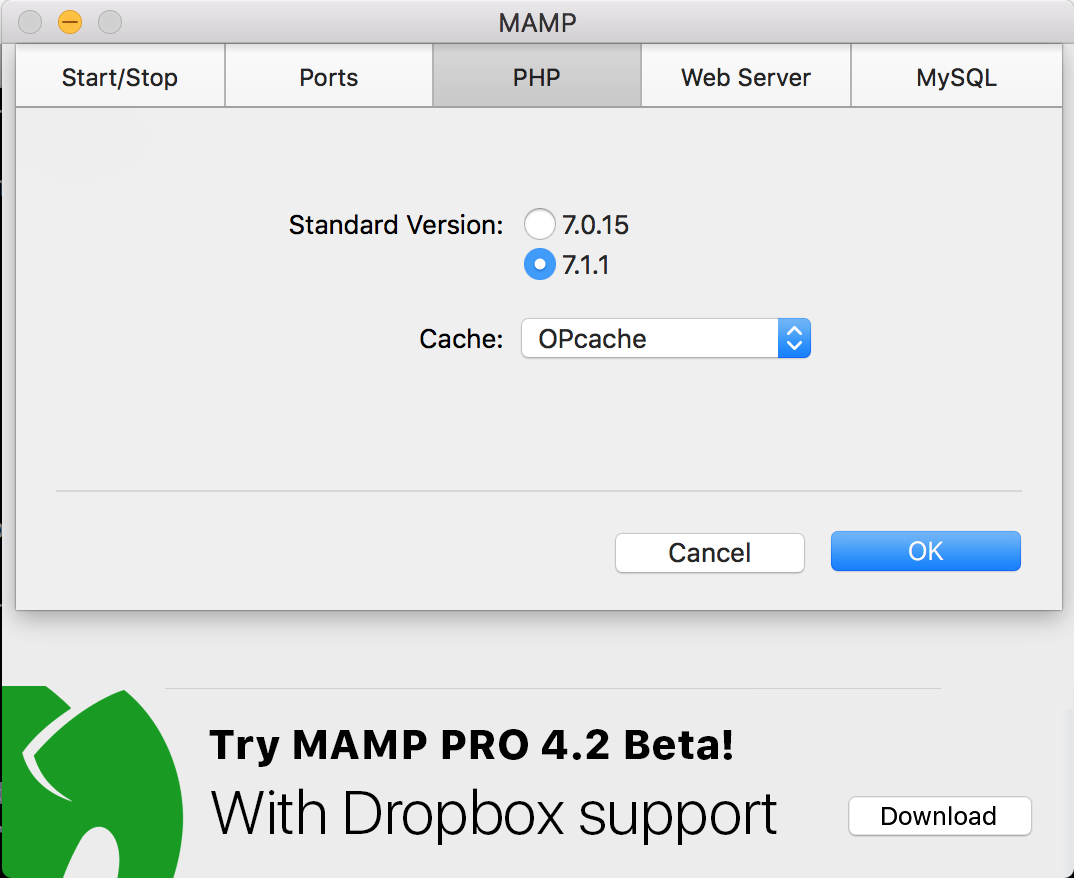Open the MySQL tab

[956, 76]
